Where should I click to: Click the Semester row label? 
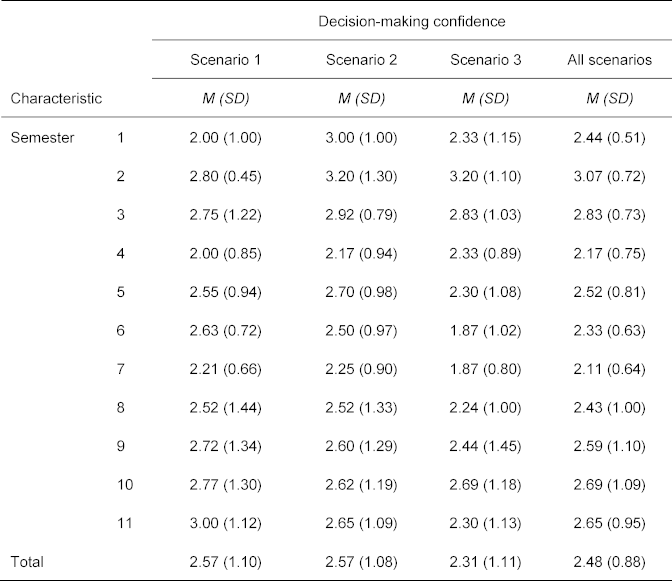tap(42, 138)
